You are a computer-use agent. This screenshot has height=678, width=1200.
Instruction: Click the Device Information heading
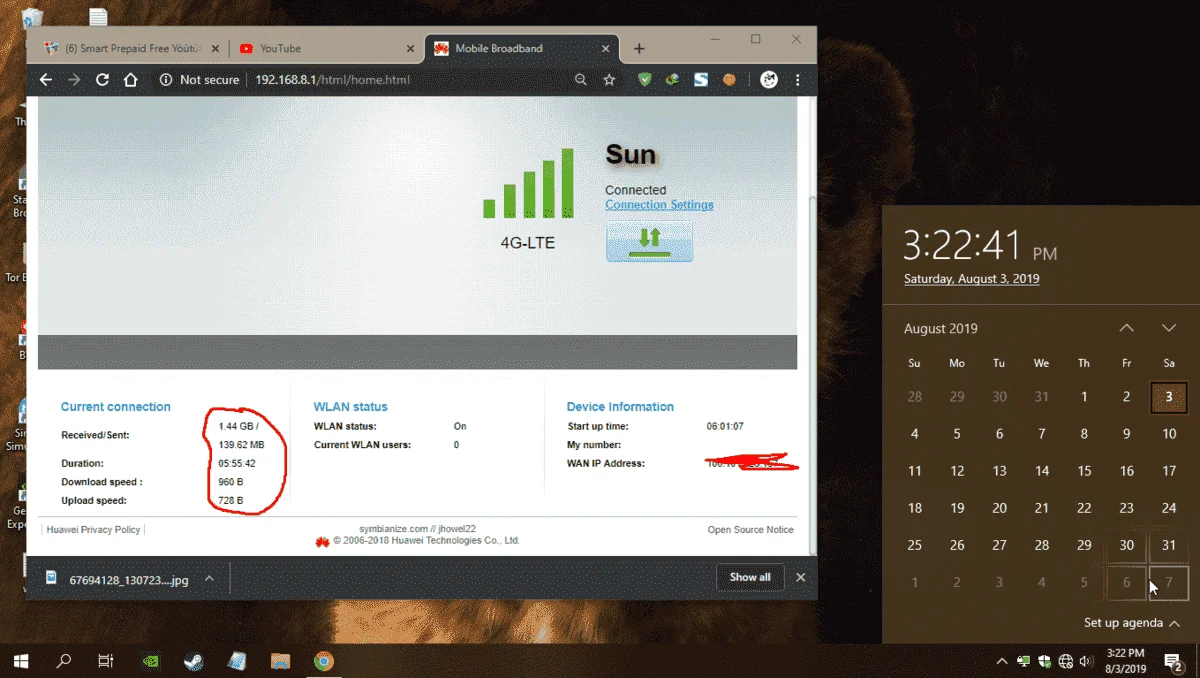pyautogui.click(x=620, y=407)
